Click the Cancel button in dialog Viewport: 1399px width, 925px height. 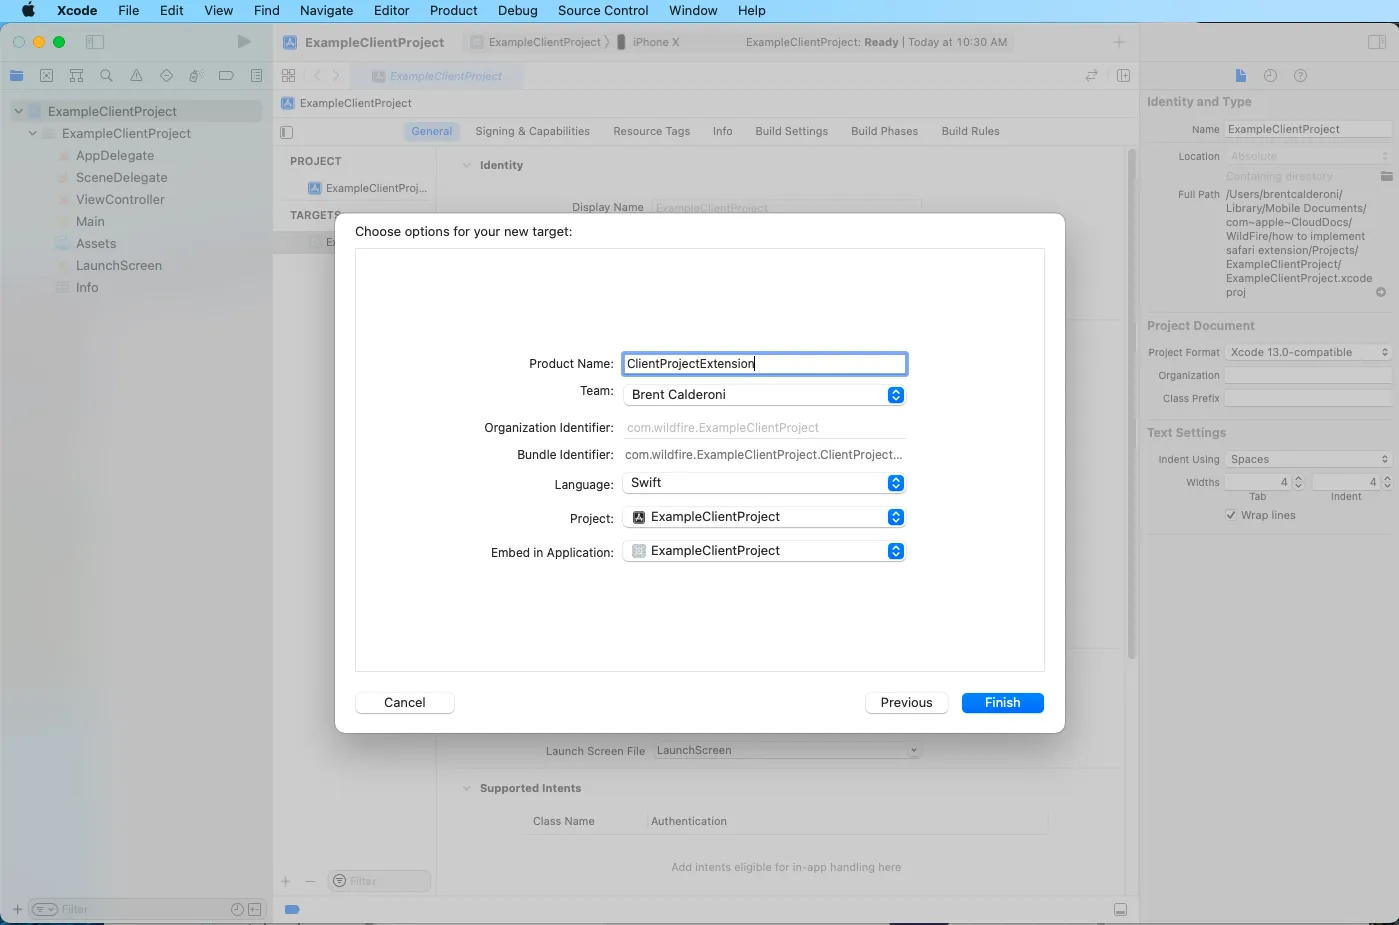point(405,703)
